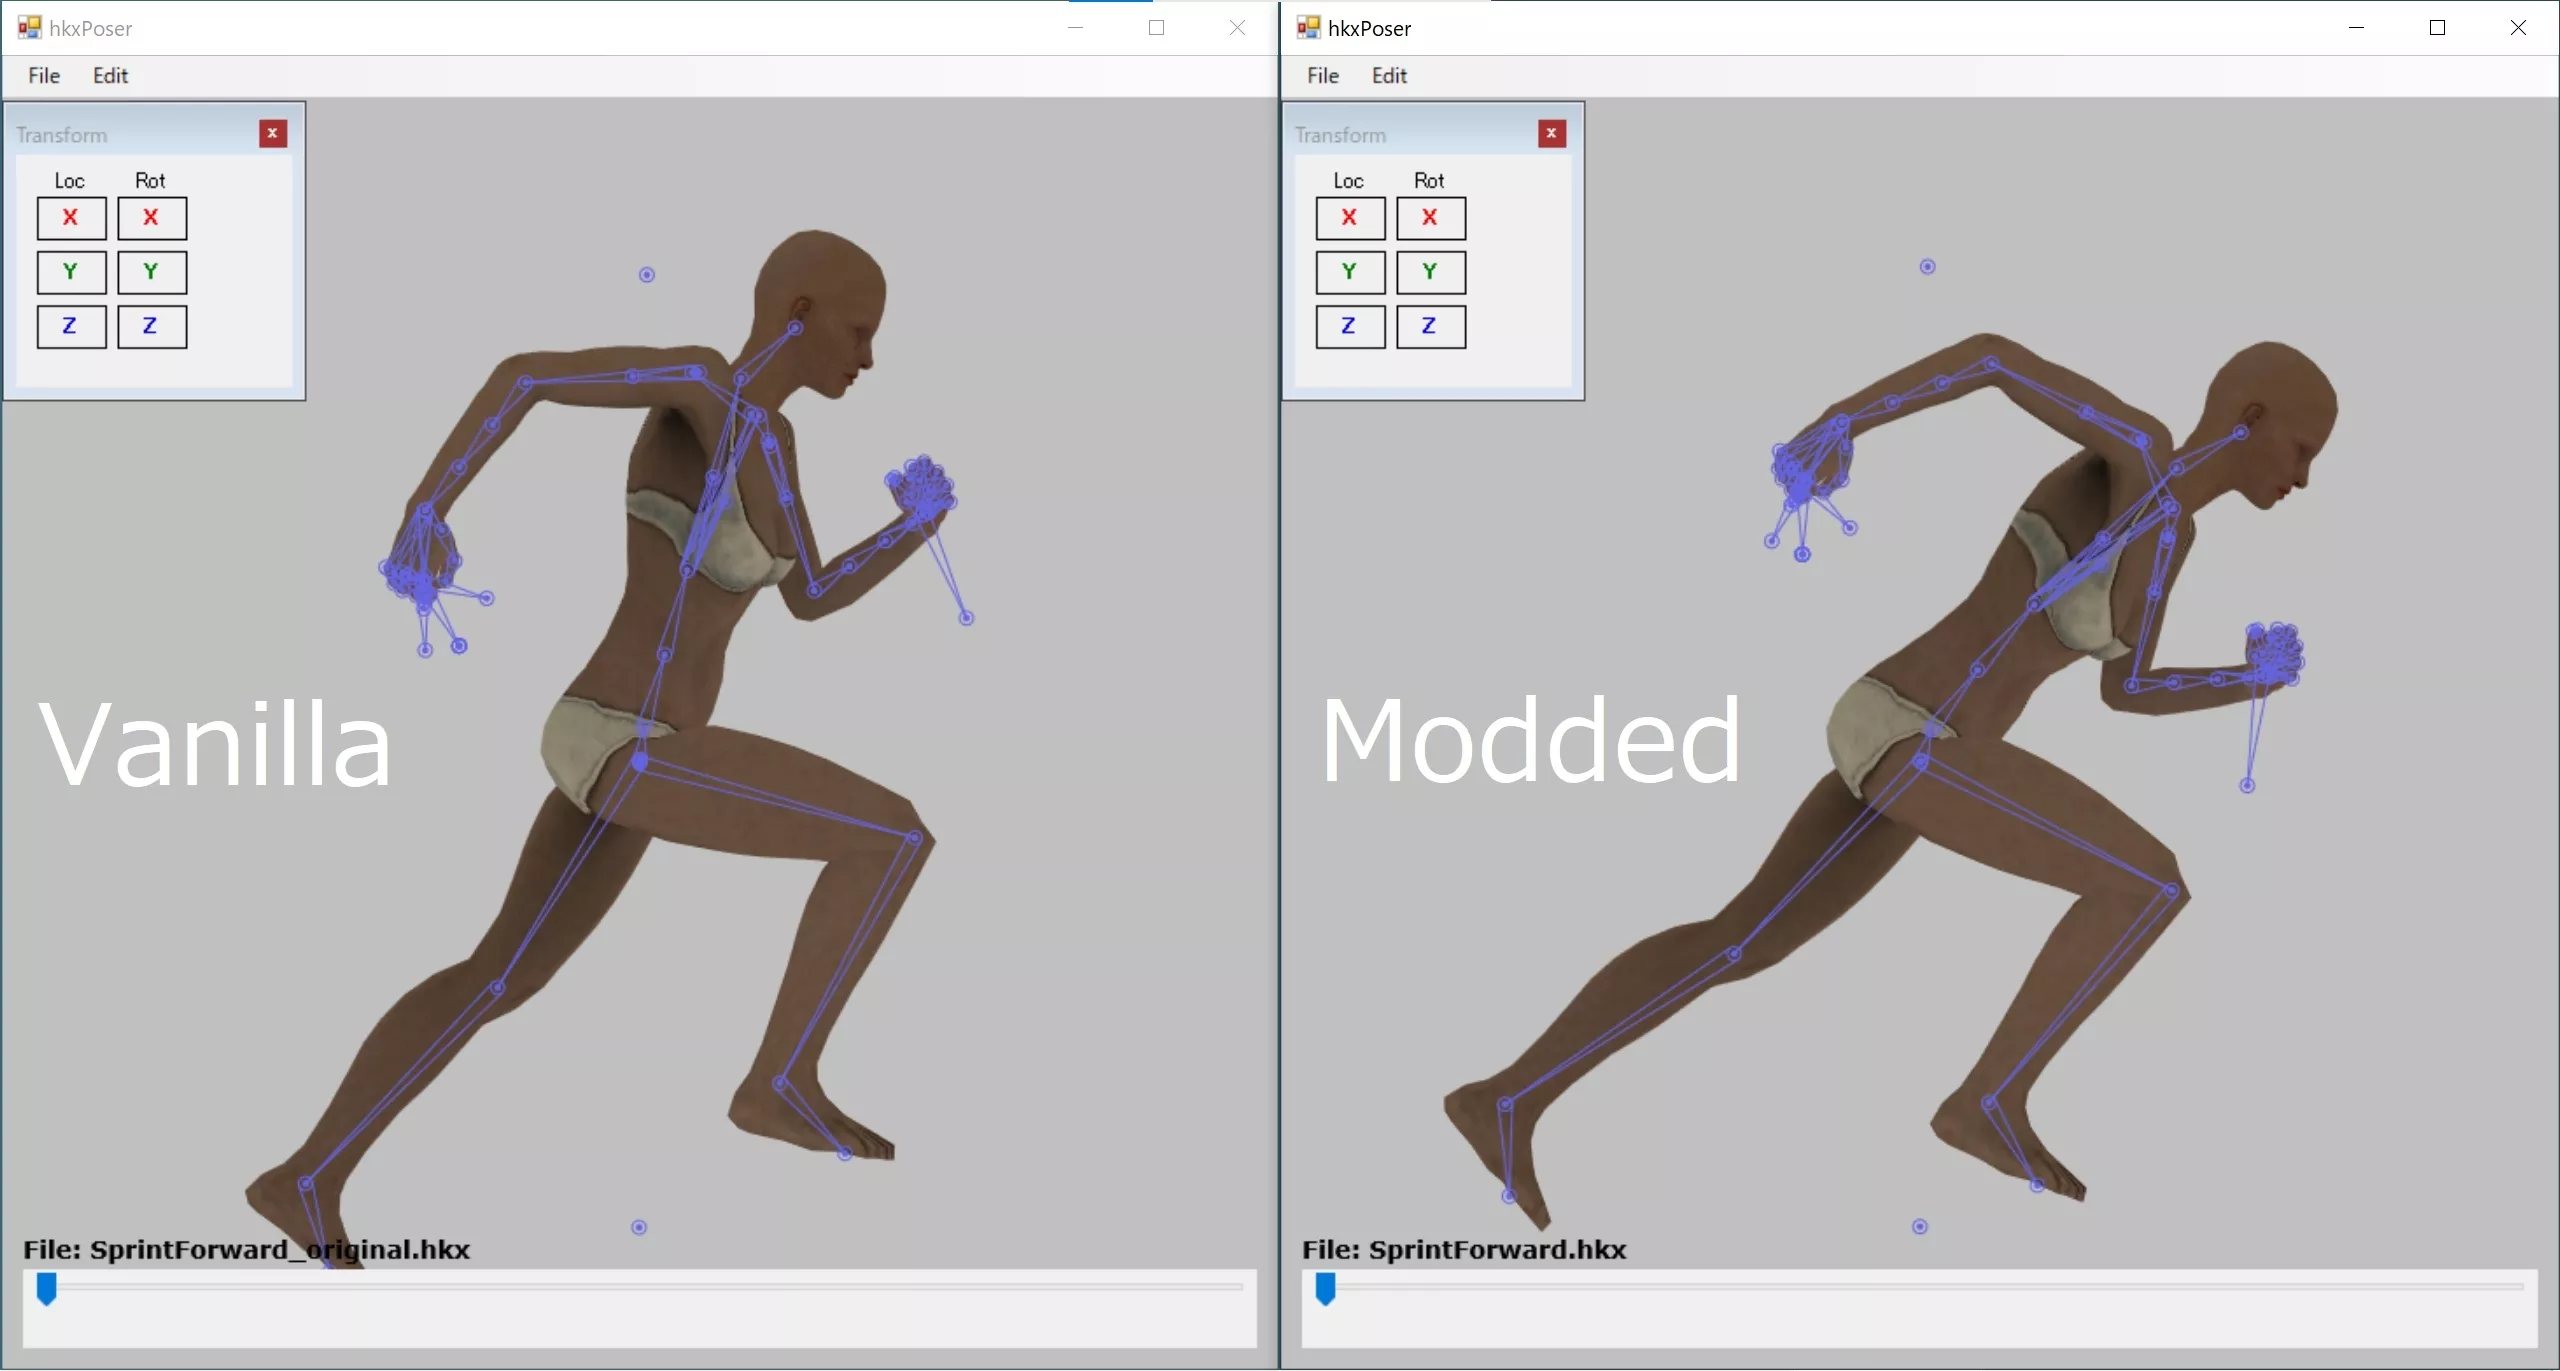Screen dimensions: 2560x1371
Task: Click Transform panel title in Modded window
Action: tap(1340, 135)
